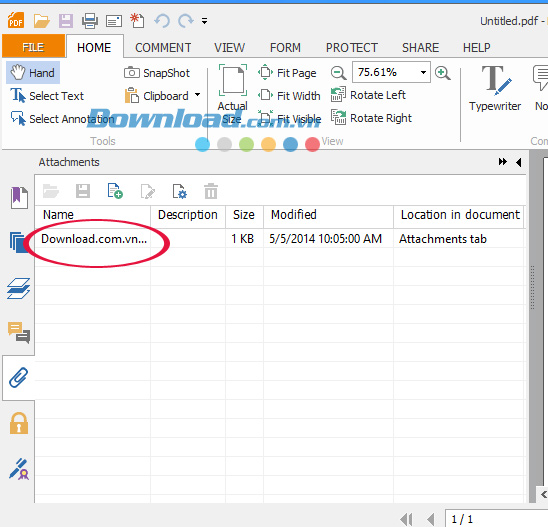Go to the first page
Viewport: 548px width, 527px height.
(x=407, y=519)
